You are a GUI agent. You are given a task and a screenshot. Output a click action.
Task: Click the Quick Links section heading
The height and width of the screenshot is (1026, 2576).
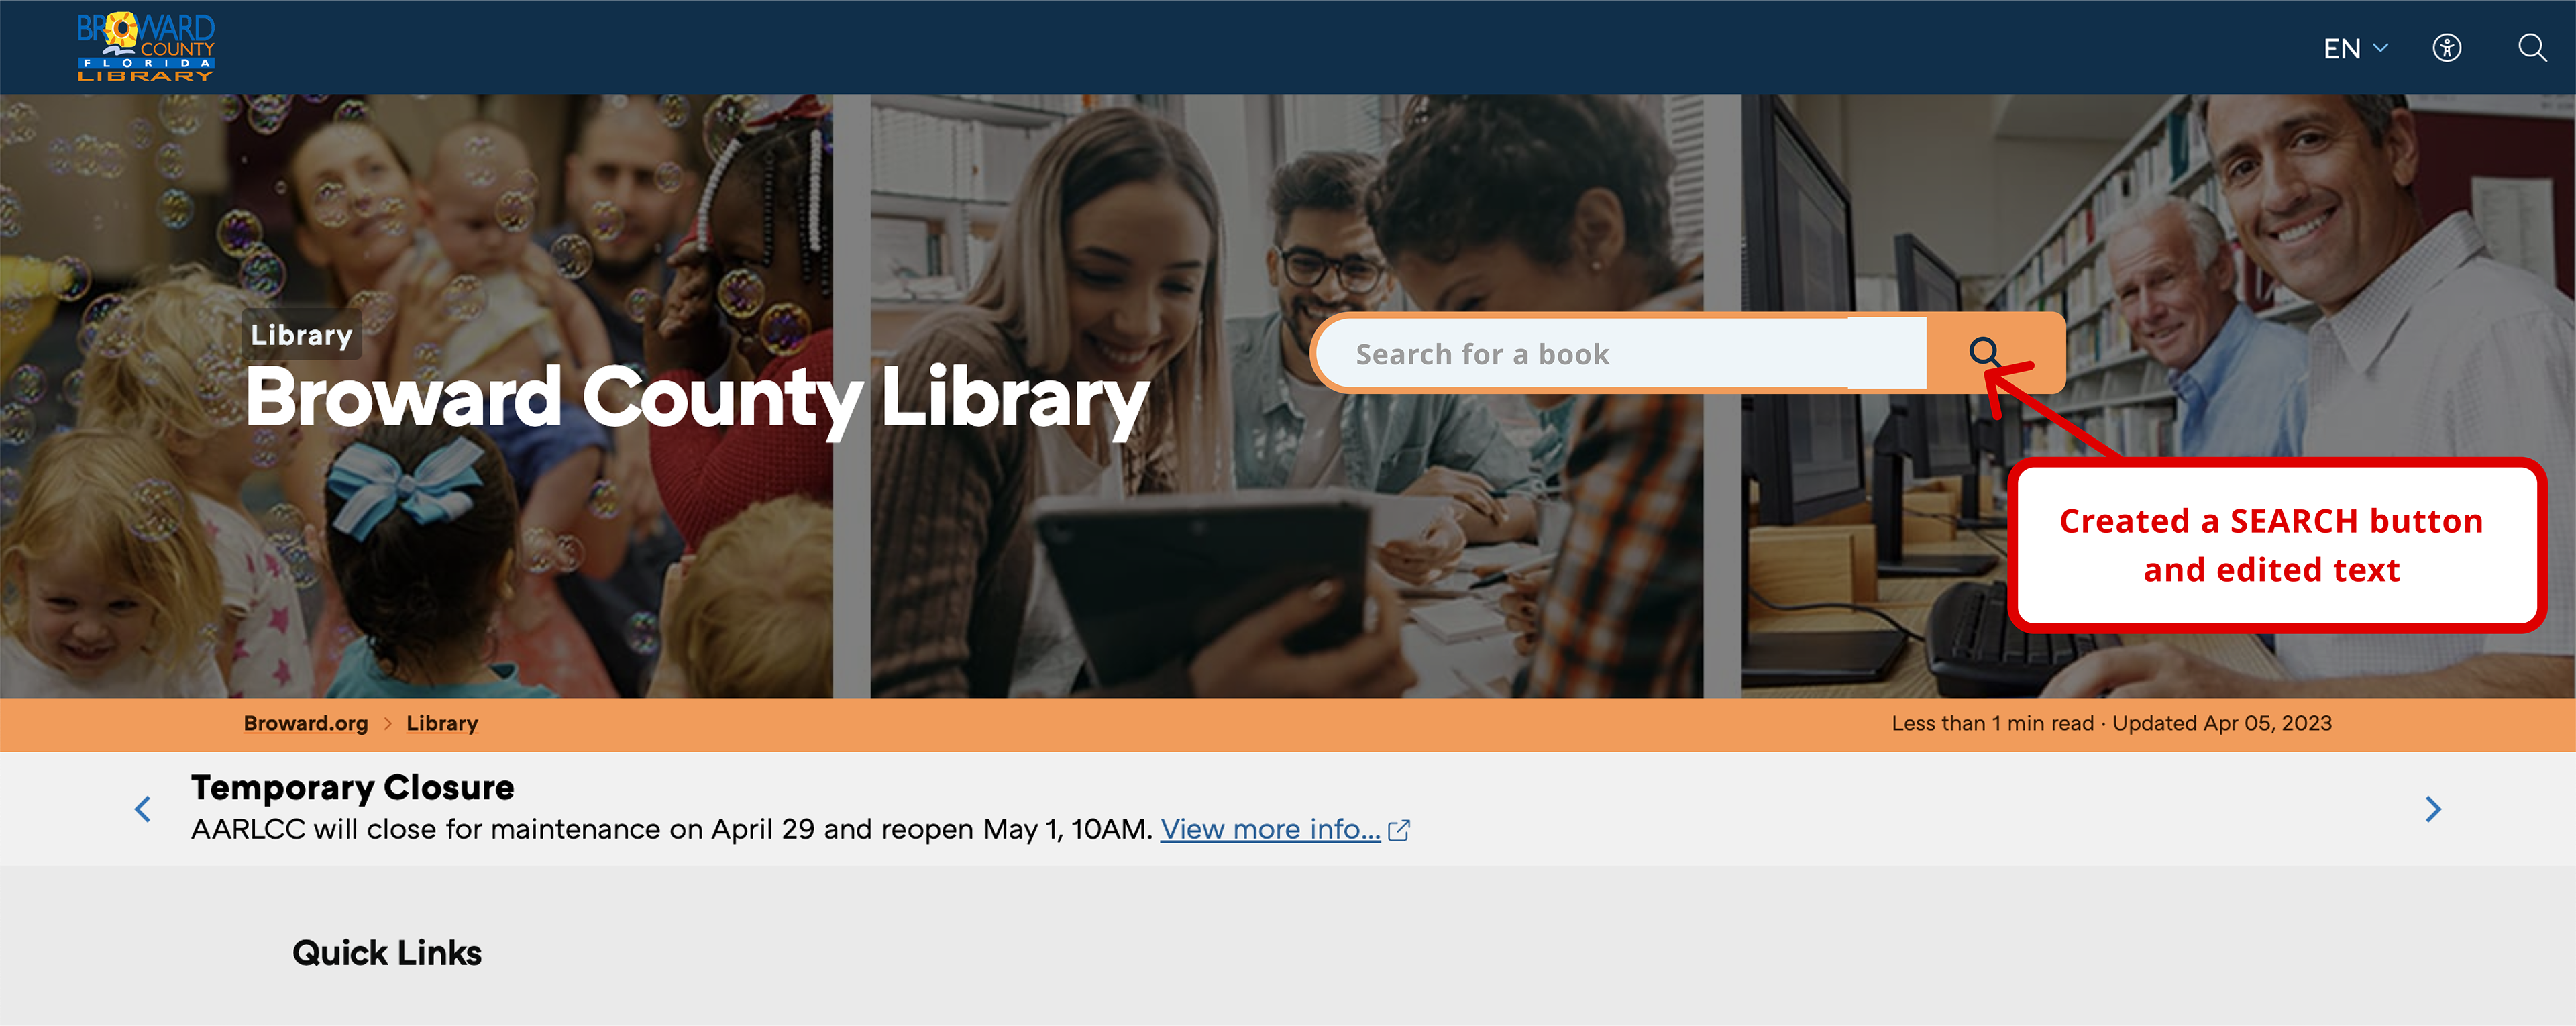[387, 953]
